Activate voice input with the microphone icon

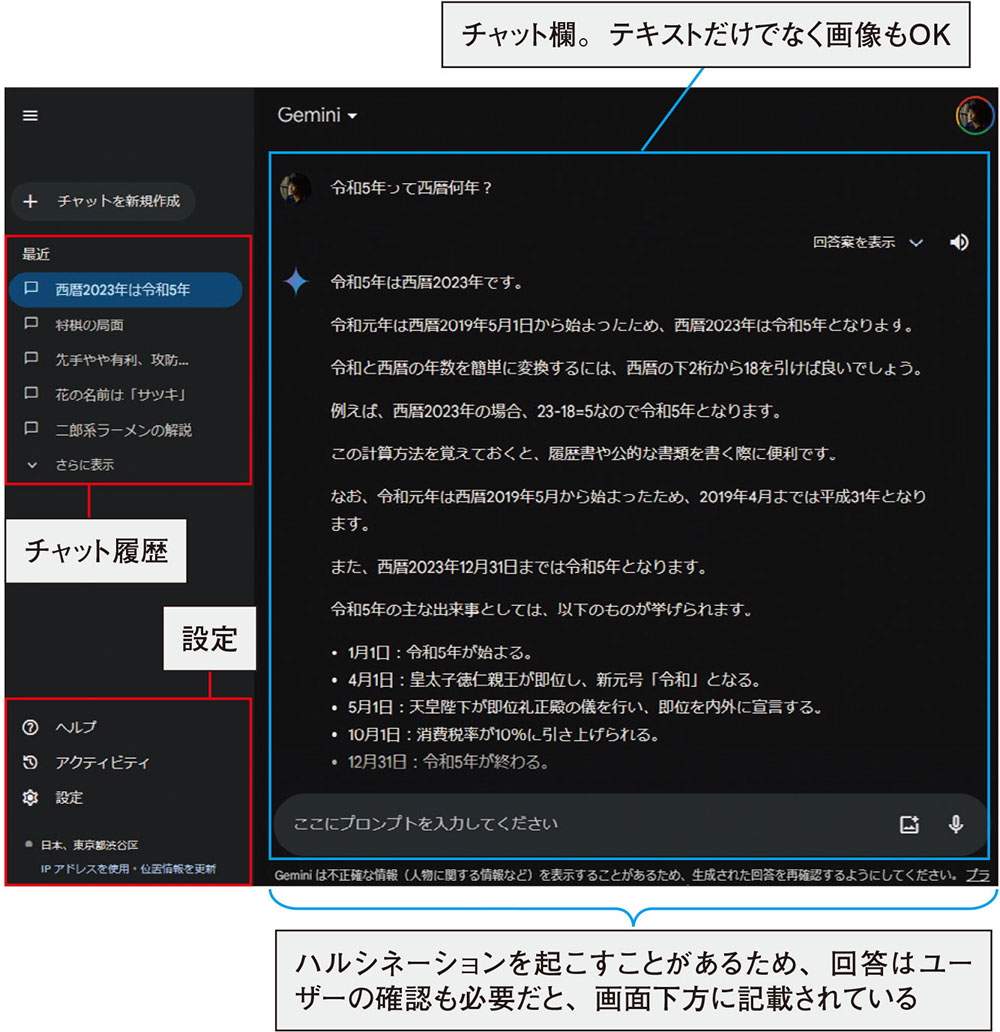[x=956, y=824]
